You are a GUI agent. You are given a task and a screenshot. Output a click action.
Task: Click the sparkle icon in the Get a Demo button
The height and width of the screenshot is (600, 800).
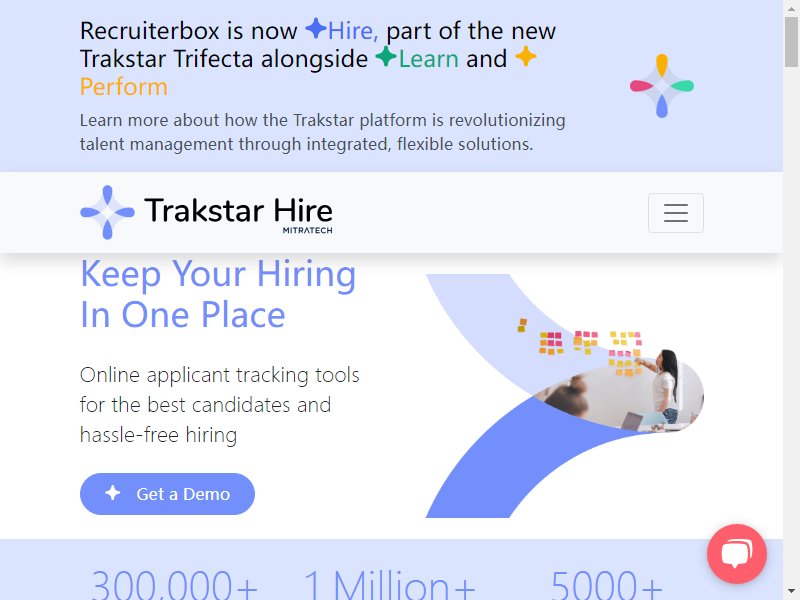tap(113, 493)
